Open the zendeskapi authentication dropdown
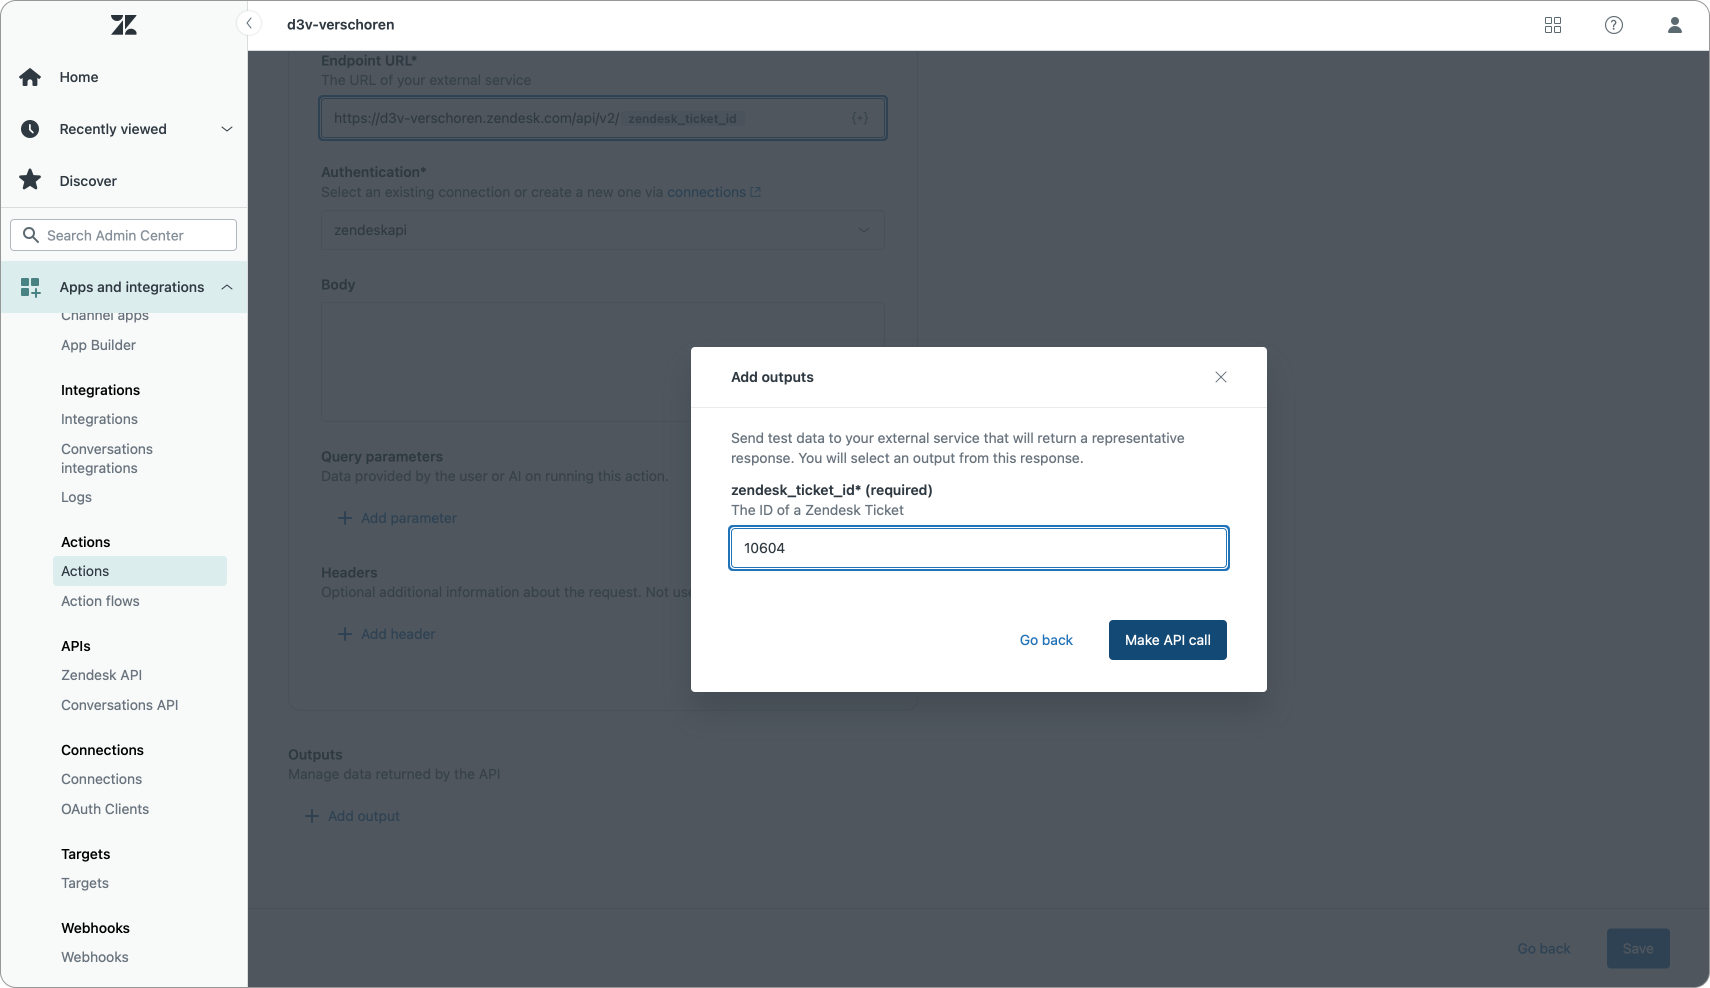Image resolution: width=1710 pixels, height=988 pixels. pos(603,230)
